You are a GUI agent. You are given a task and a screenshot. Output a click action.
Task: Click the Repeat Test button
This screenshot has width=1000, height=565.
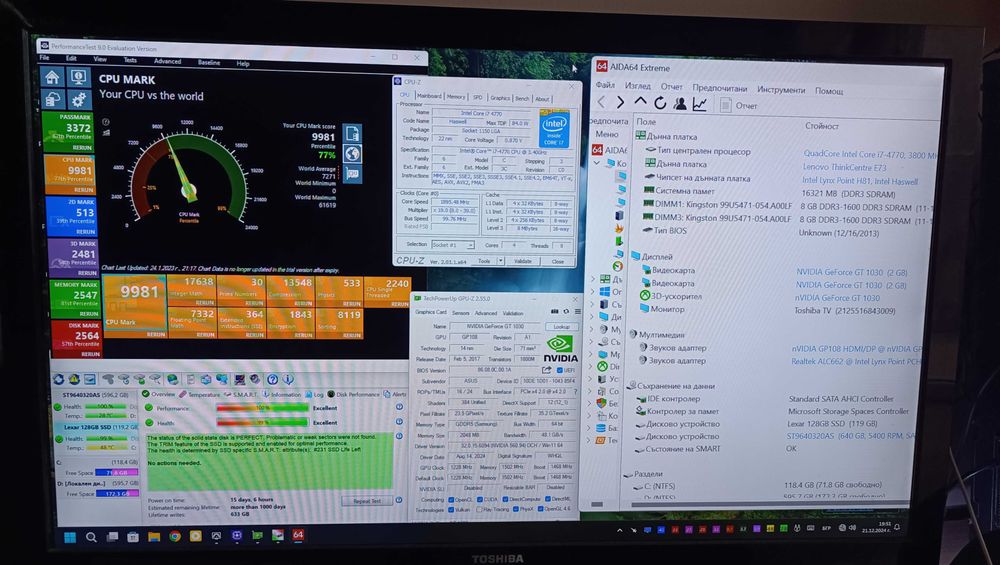pos(367,501)
